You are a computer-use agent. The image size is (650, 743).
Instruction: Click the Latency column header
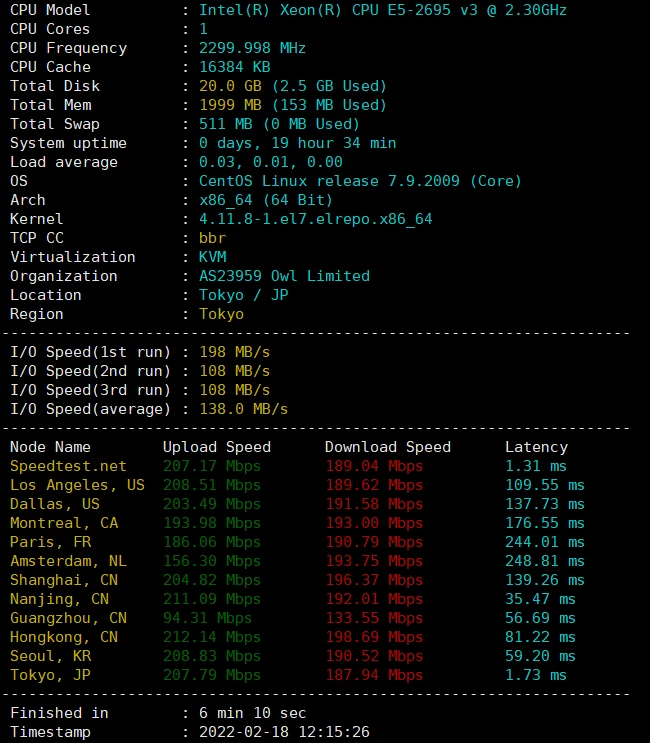[x=536, y=447]
